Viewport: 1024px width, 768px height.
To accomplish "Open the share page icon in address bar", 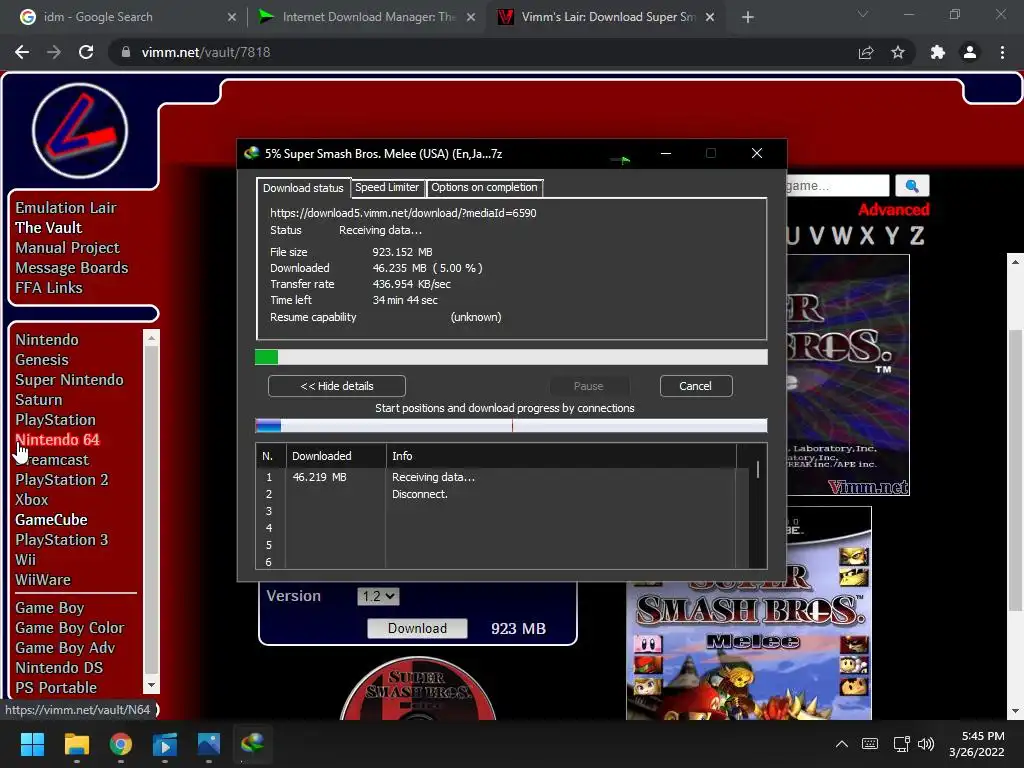I will (866, 52).
